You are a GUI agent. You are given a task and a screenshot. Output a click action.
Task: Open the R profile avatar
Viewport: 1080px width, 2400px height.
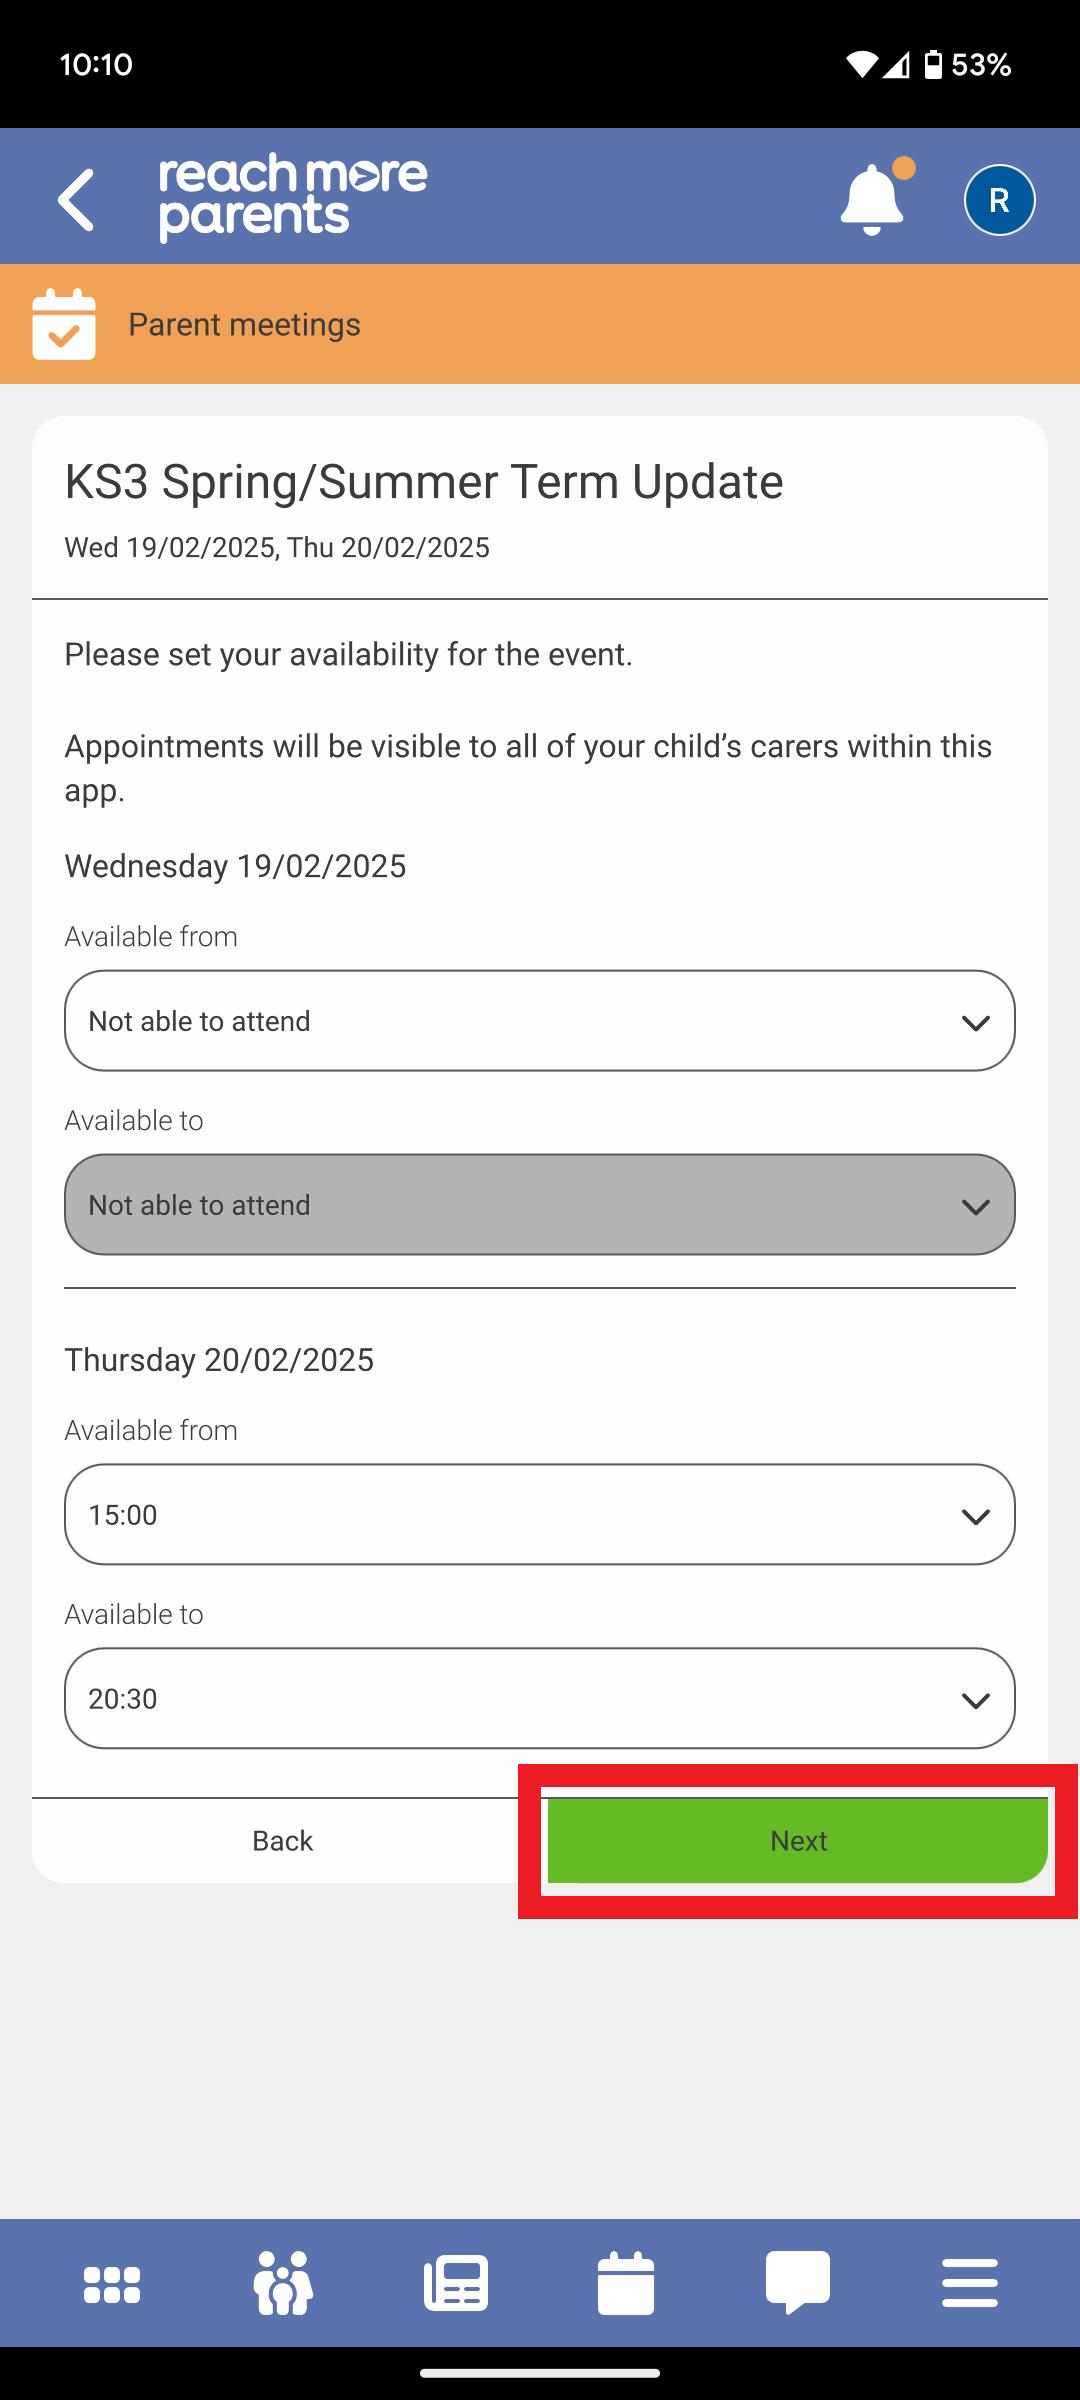tap(999, 200)
